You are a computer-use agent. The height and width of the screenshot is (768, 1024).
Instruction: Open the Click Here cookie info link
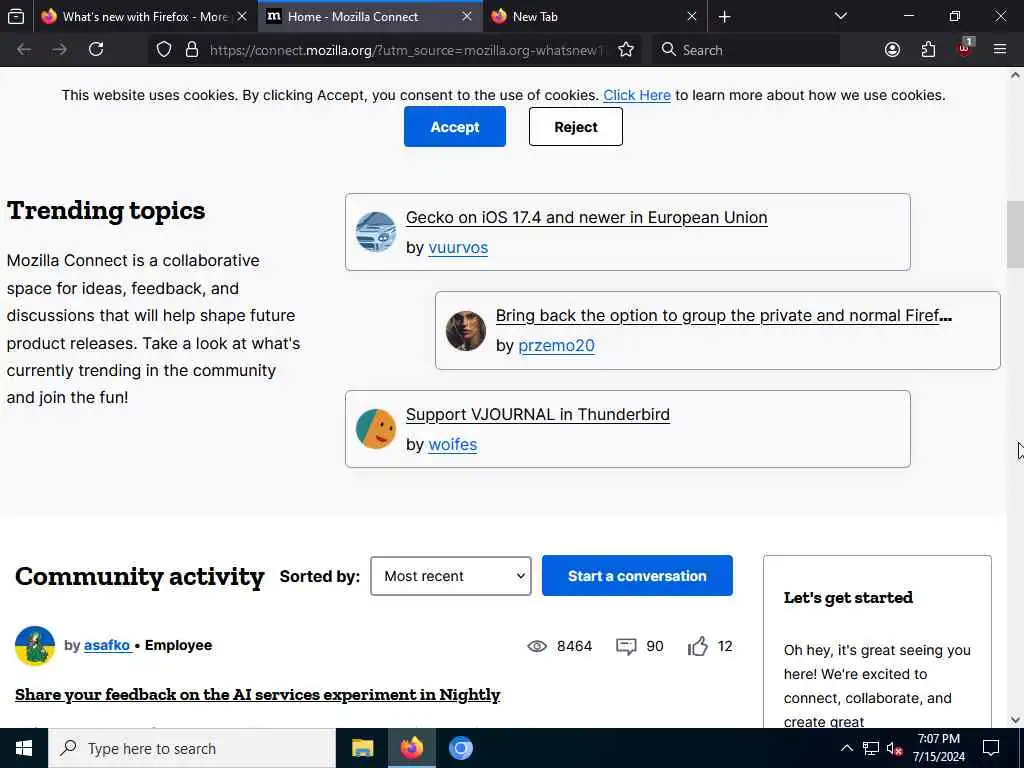tap(637, 95)
